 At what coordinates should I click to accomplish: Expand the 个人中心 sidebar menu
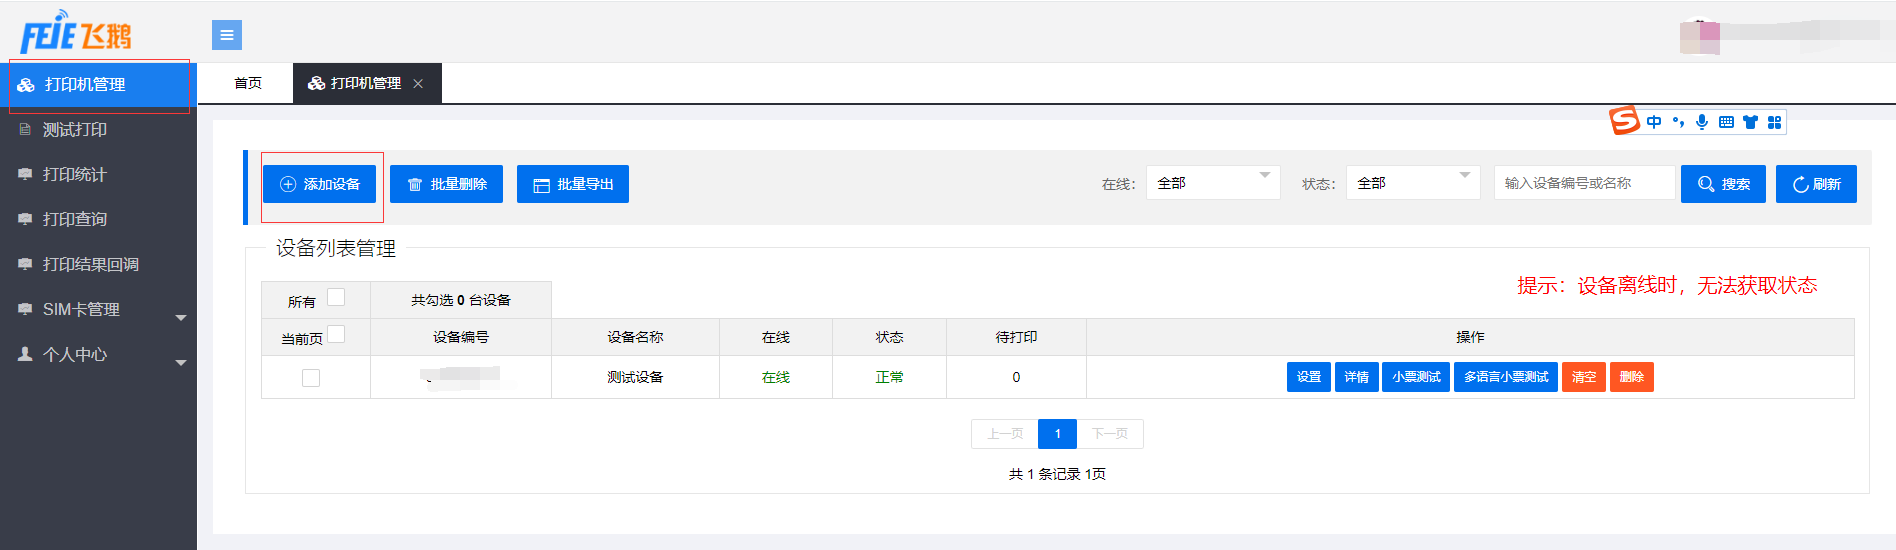click(x=98, y=355)
